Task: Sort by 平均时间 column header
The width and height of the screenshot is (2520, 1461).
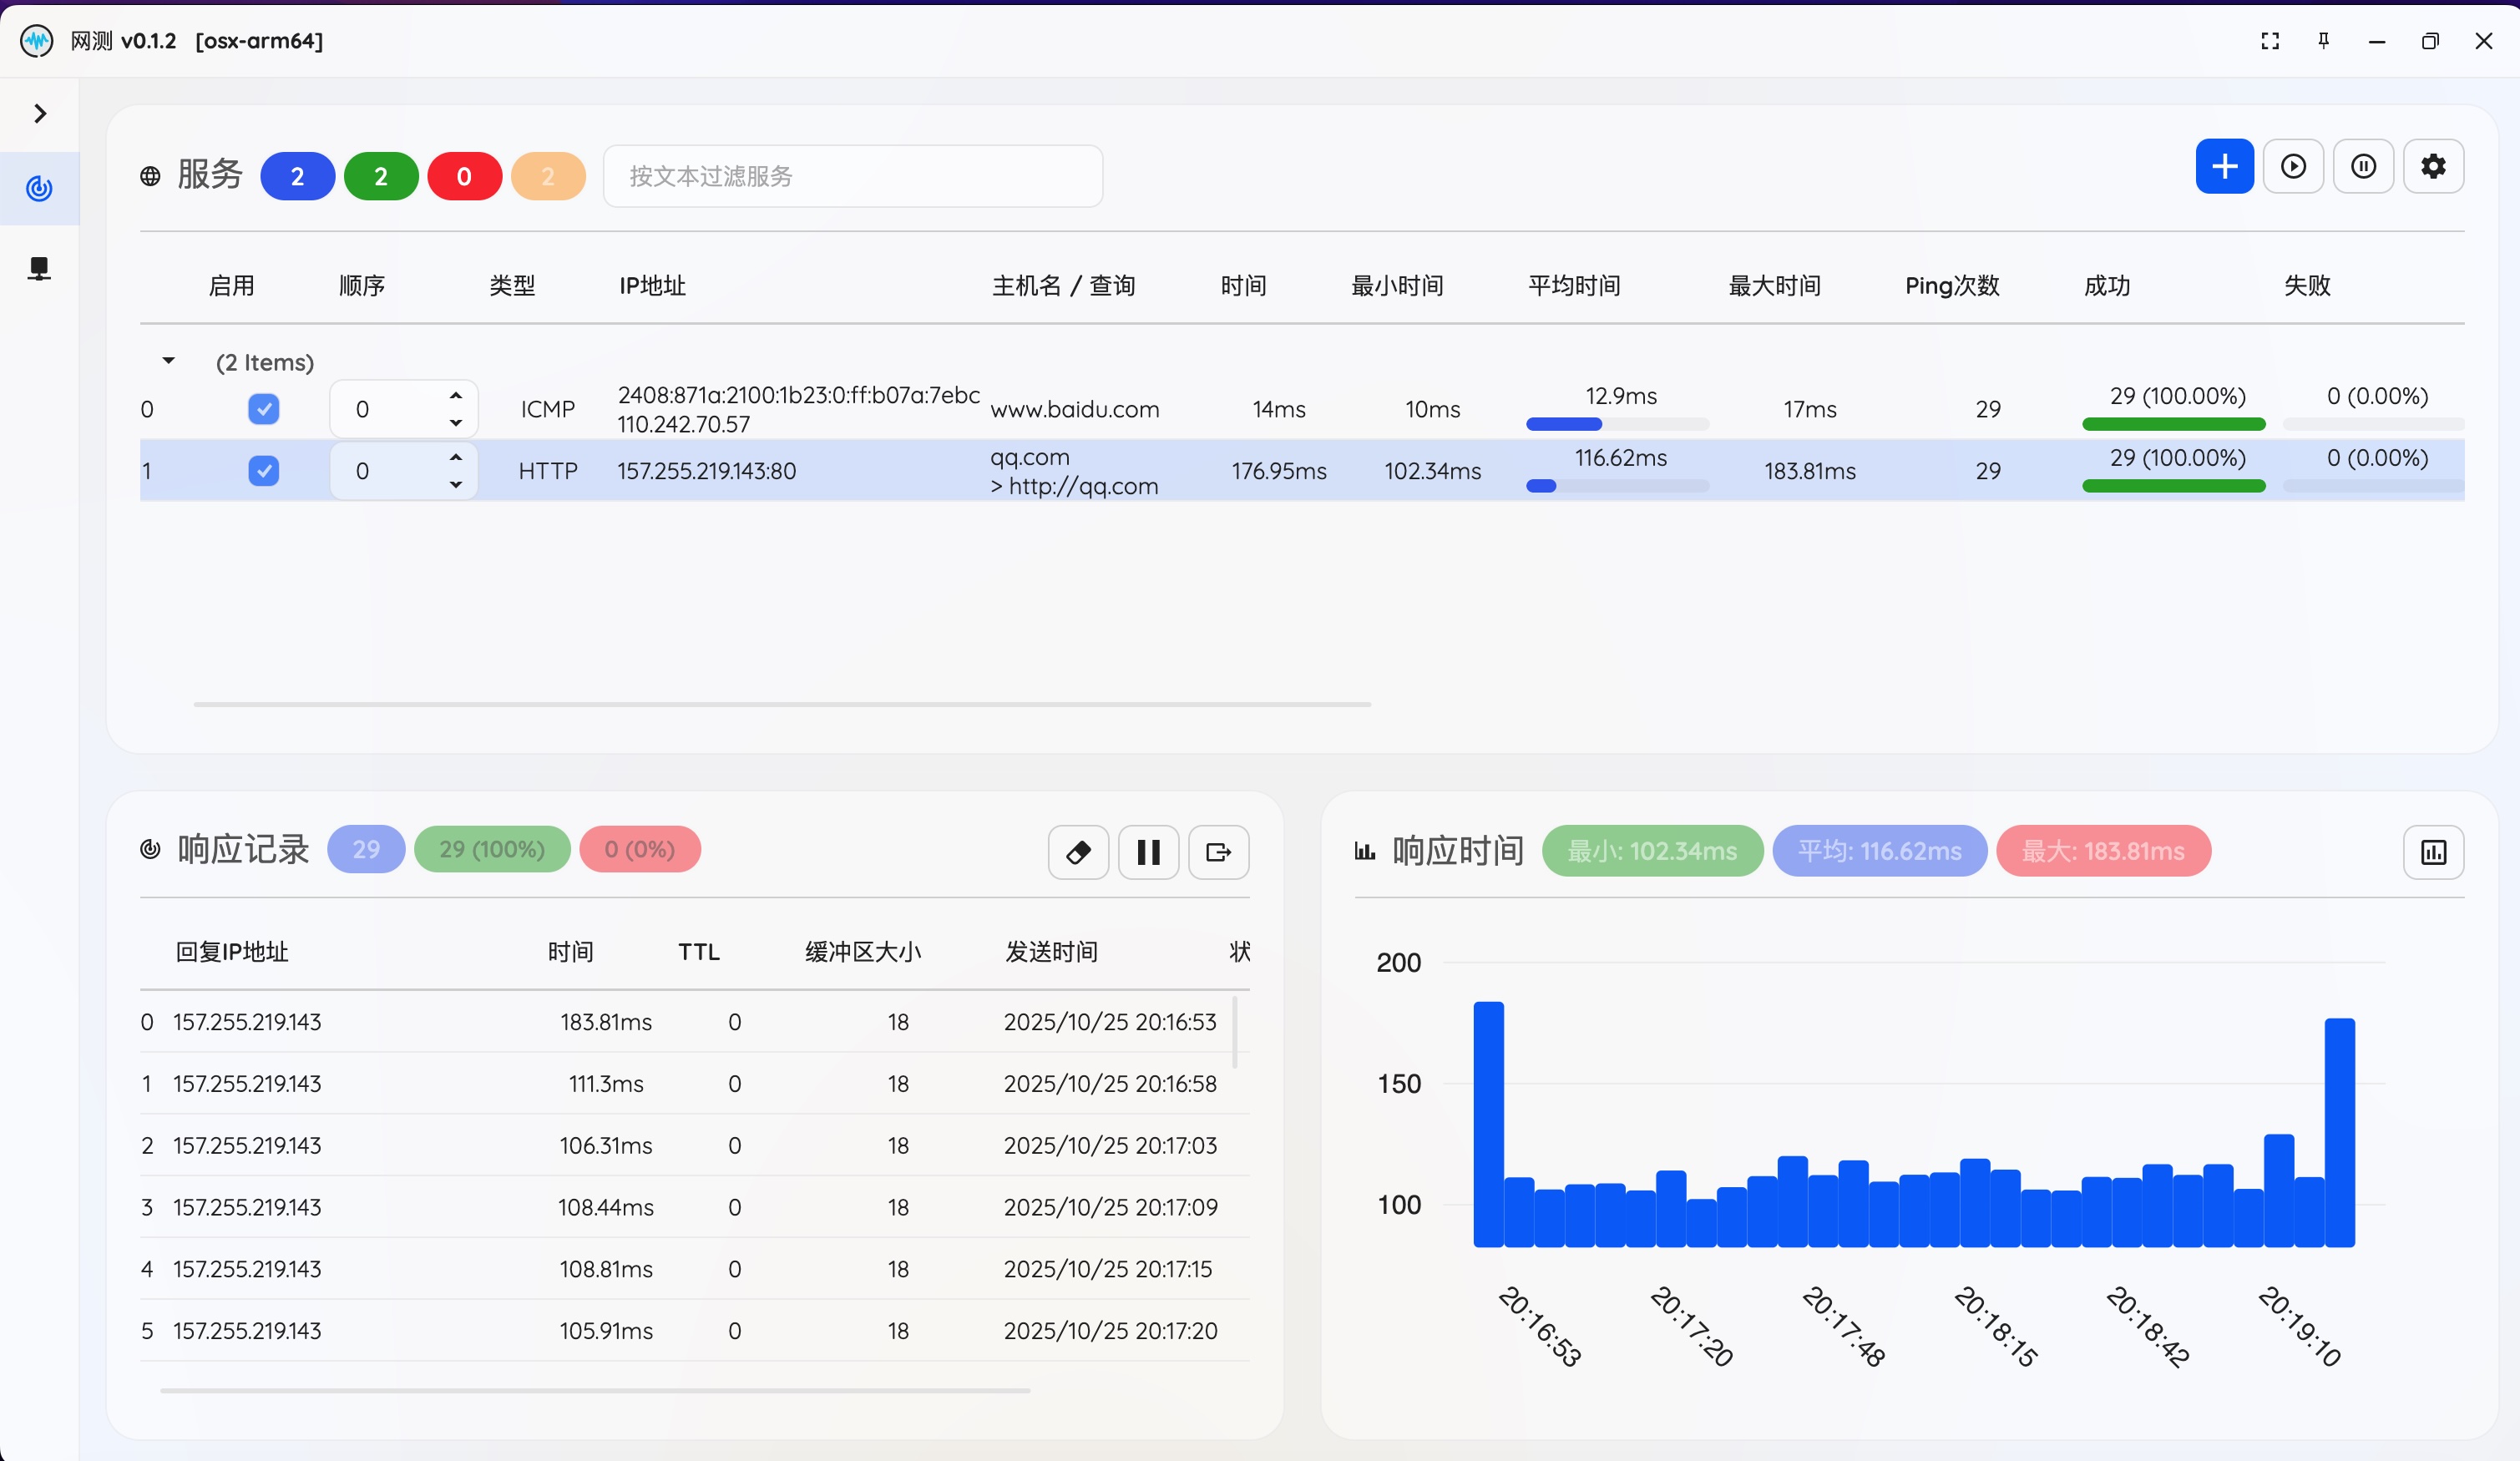Action: (x=1574, y=286)
